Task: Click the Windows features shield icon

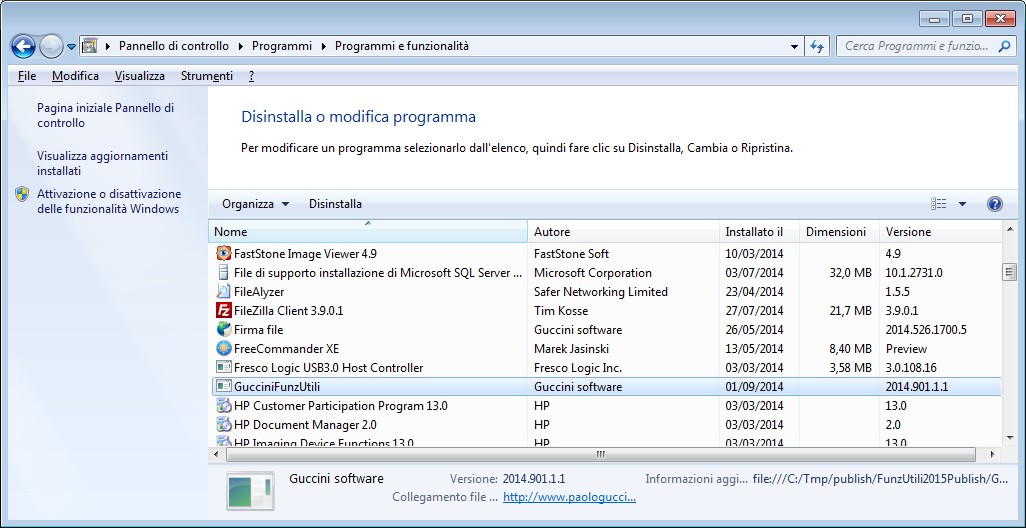Action: click(22, 194)
